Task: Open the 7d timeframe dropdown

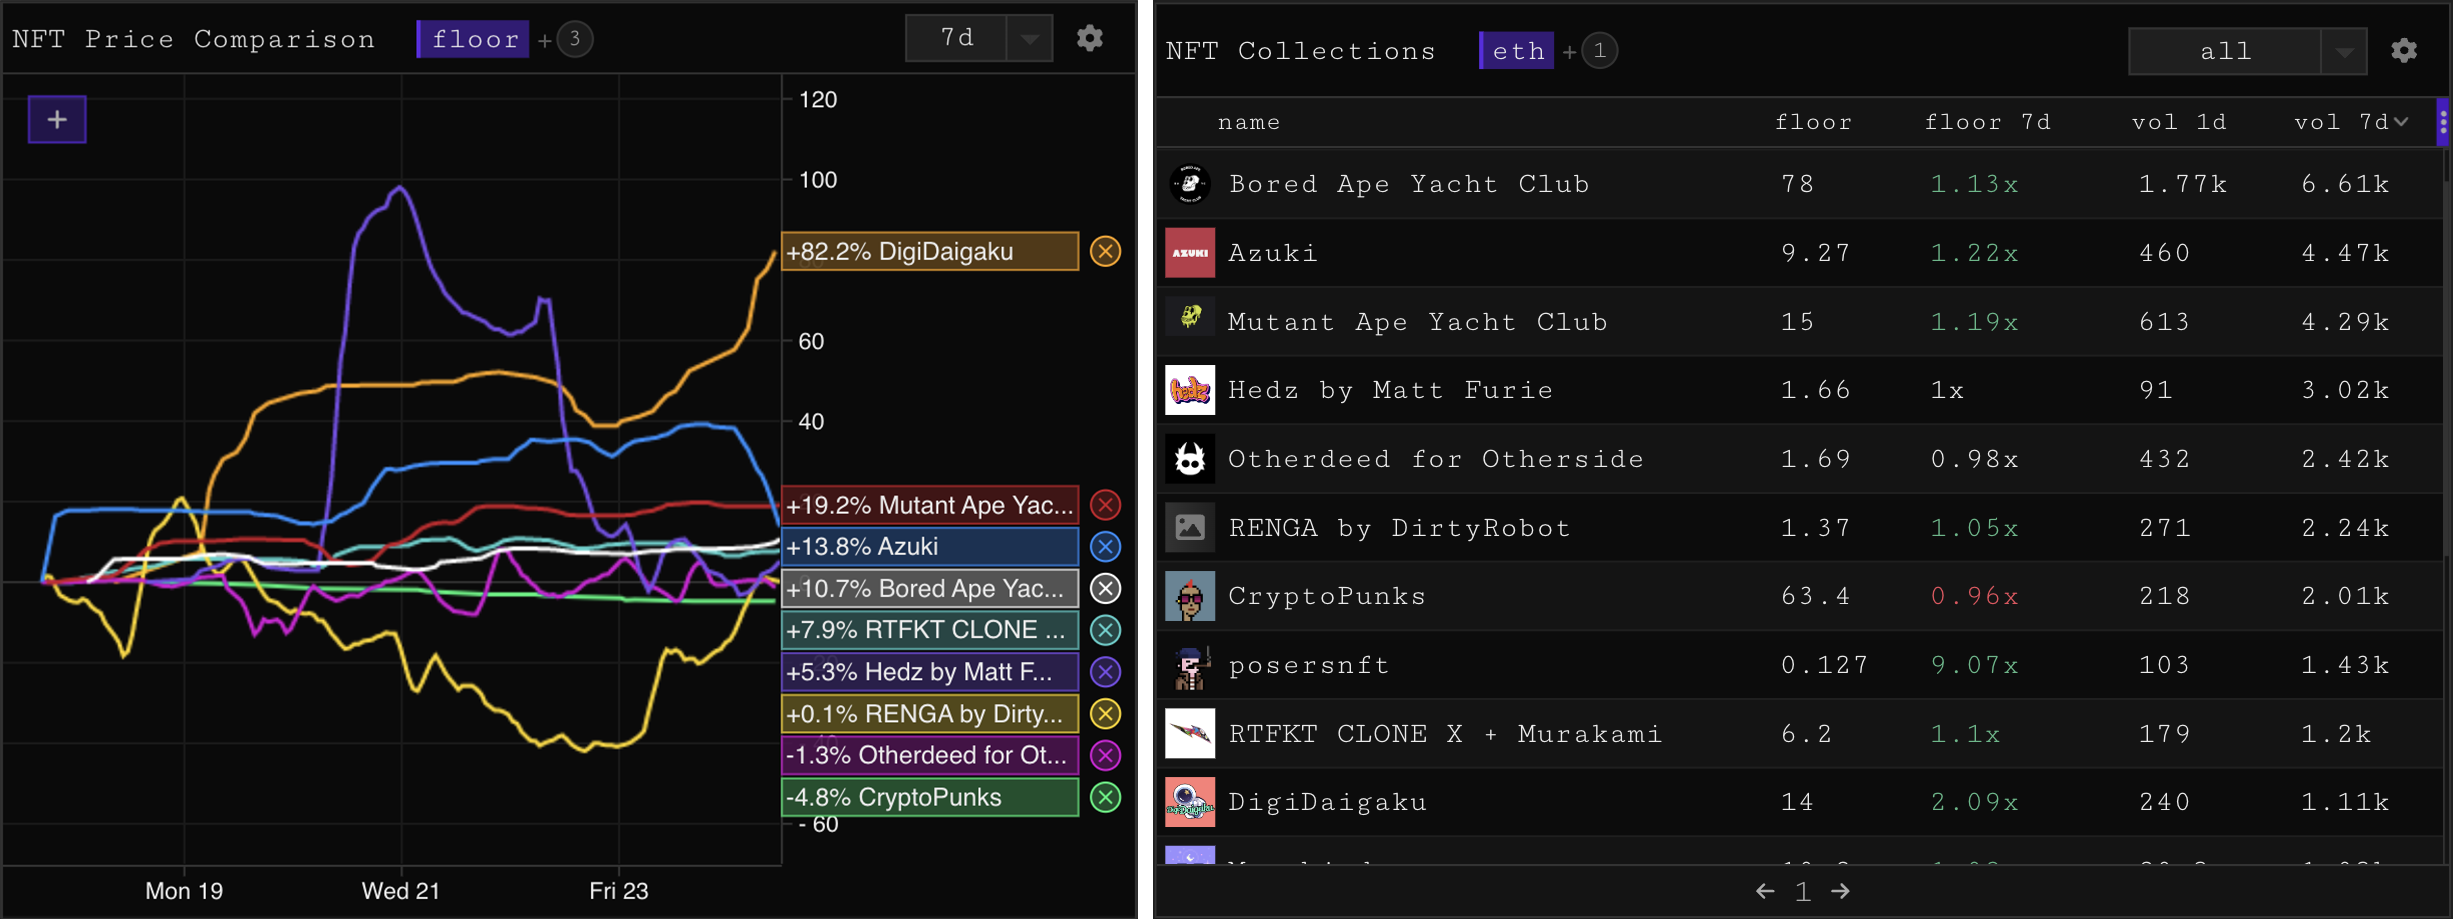Action: 979,38
